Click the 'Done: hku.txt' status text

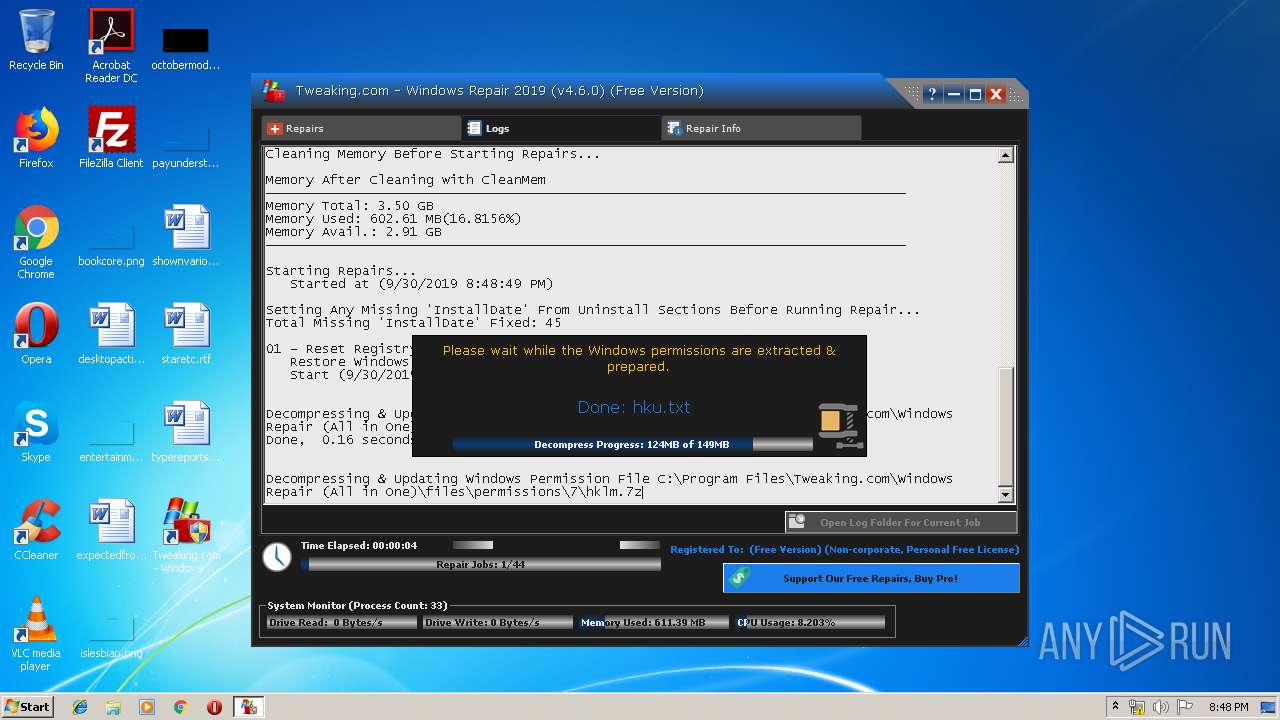(634, 407)
